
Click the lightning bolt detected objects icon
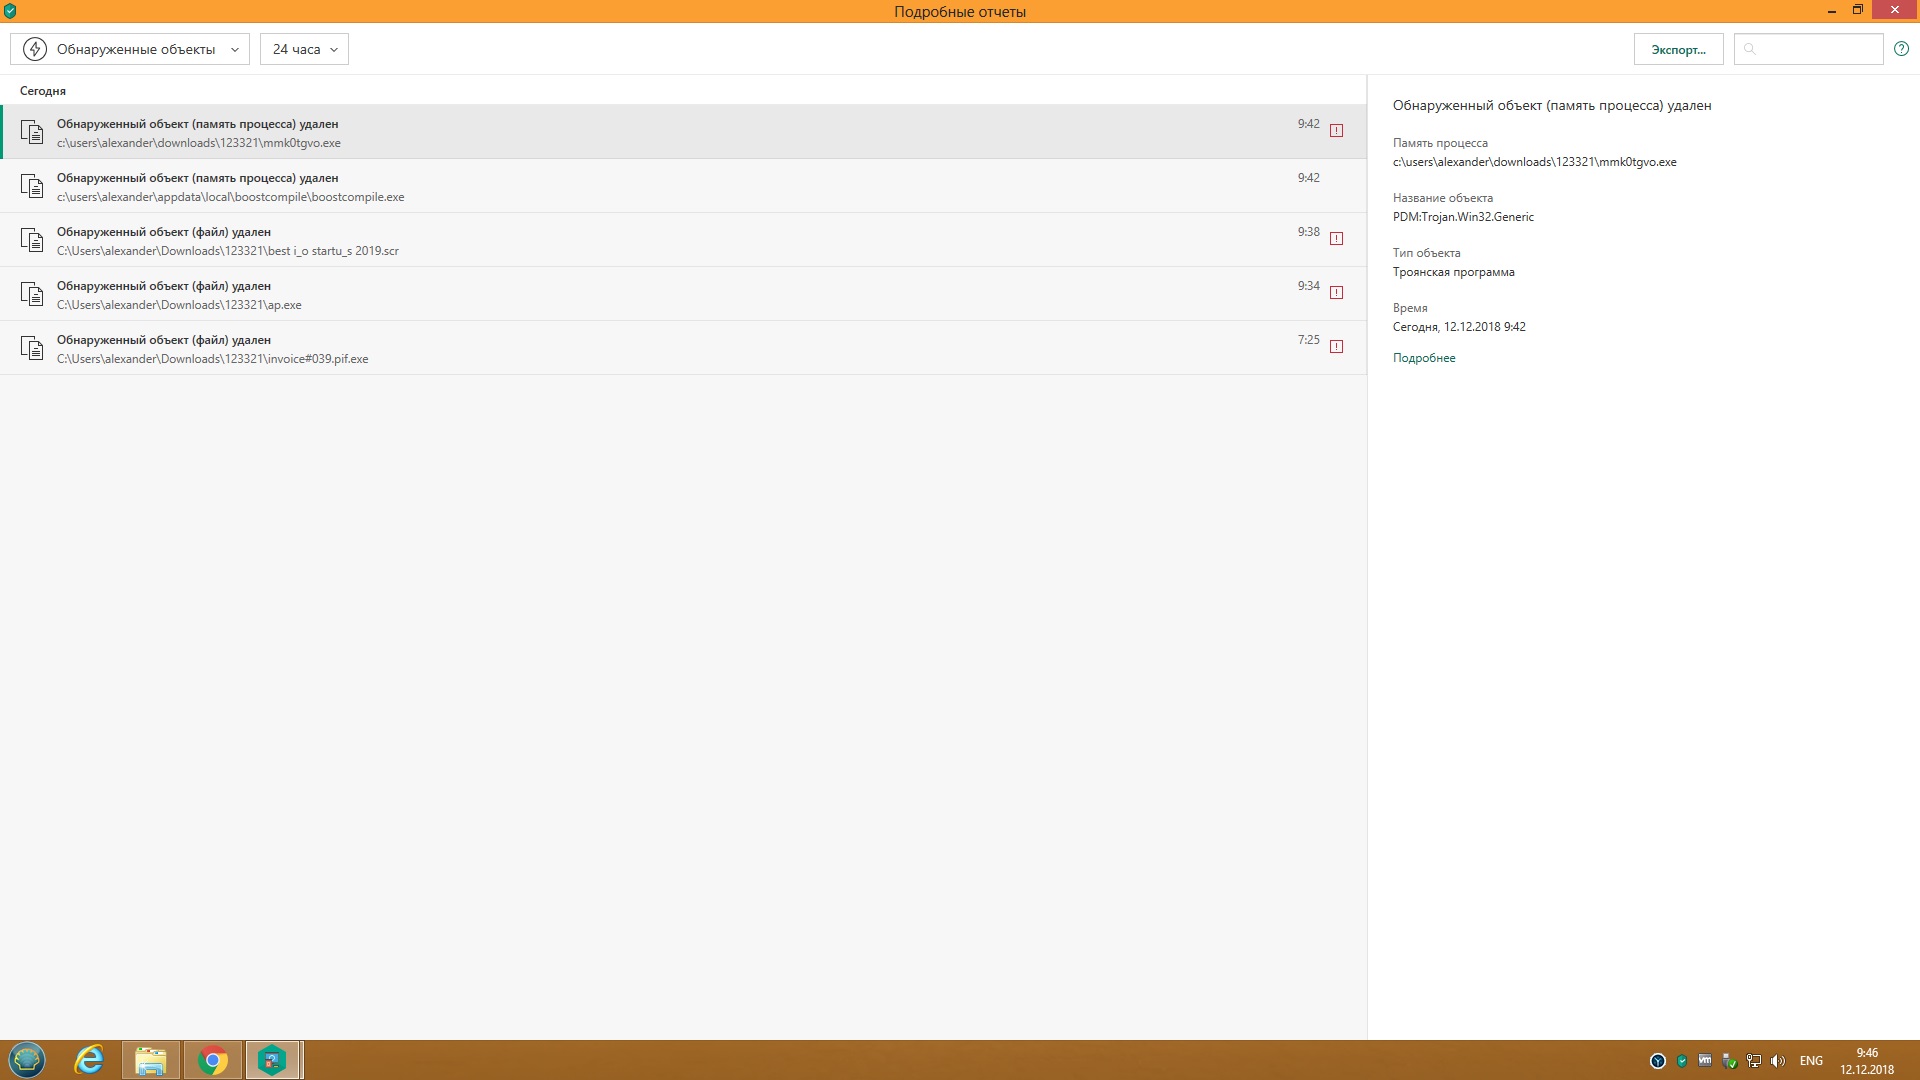coord(35,49)
